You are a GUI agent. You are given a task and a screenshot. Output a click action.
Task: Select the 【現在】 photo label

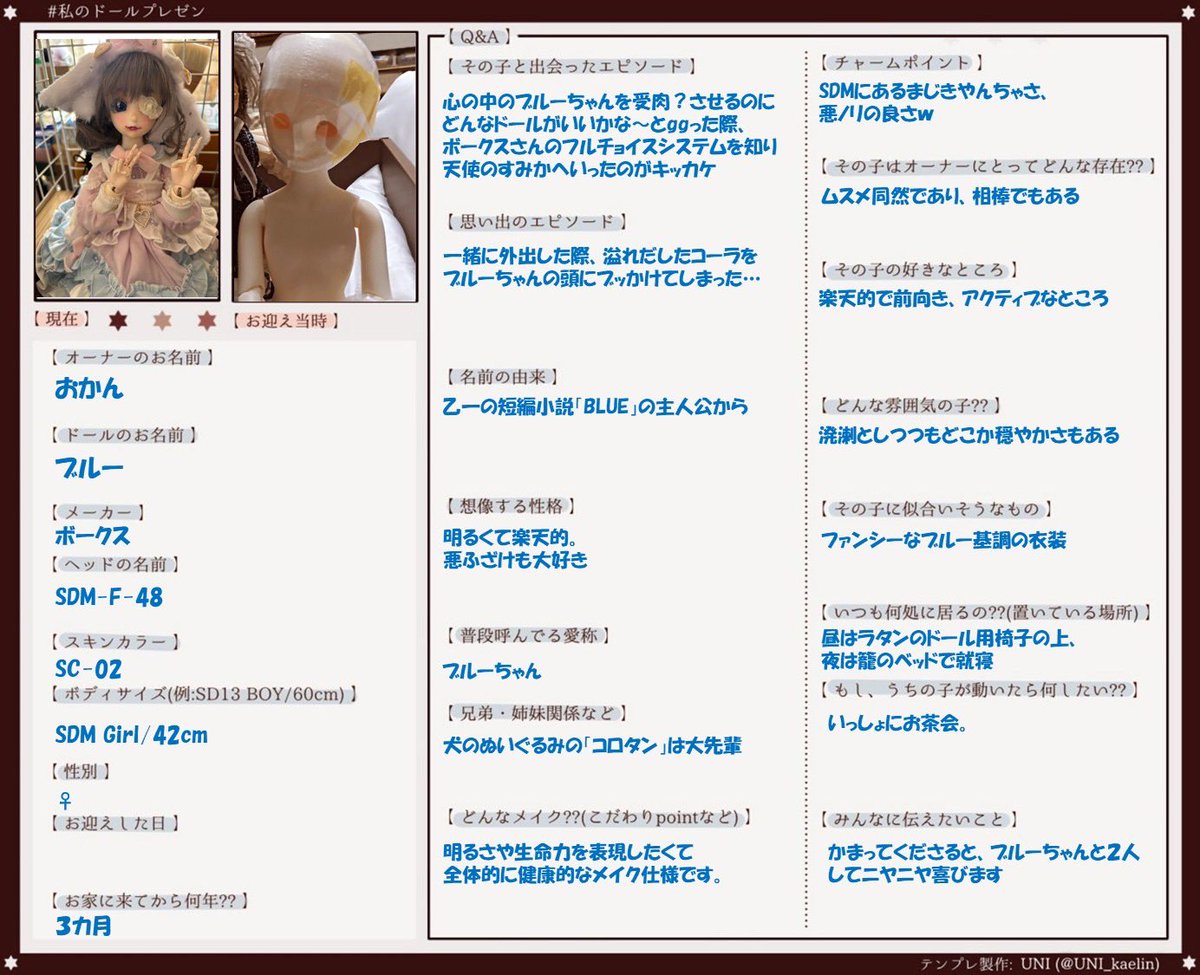[x=60, y=321]
